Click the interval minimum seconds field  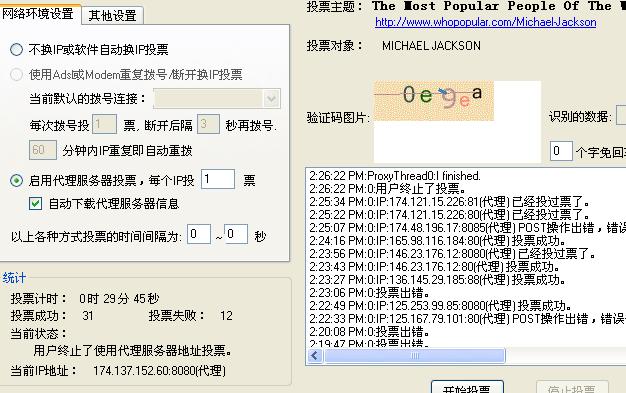point(199,234)
